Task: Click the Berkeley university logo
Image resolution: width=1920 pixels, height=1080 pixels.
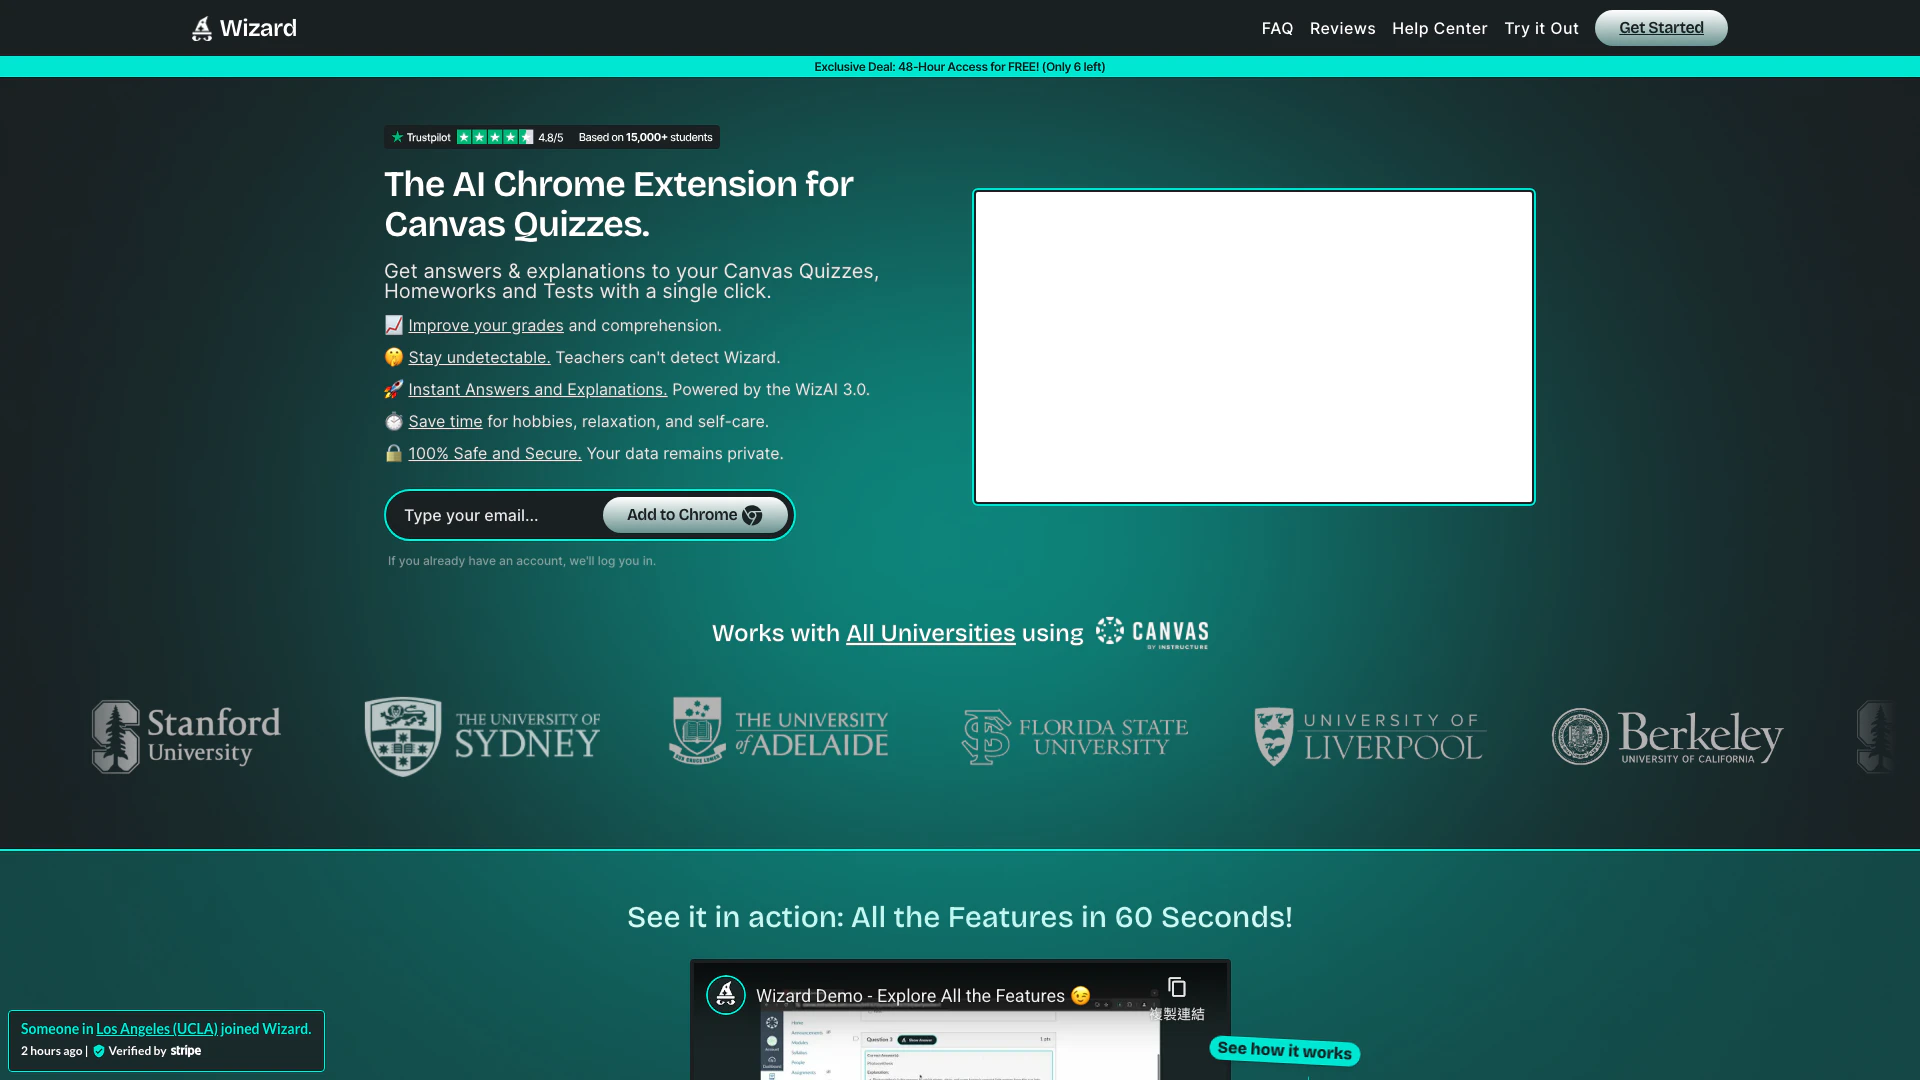Action: (x=1667, y=737)
